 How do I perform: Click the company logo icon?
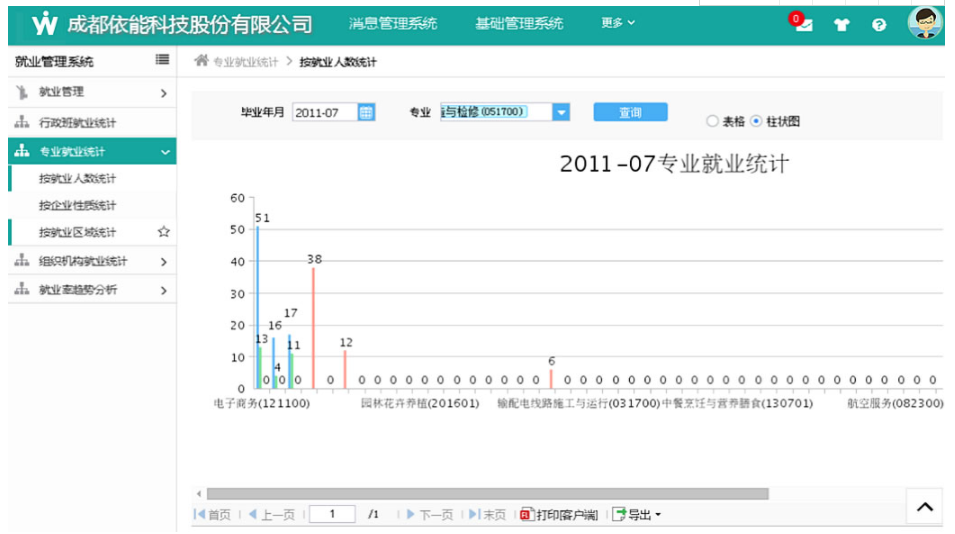tap(44, 23)
